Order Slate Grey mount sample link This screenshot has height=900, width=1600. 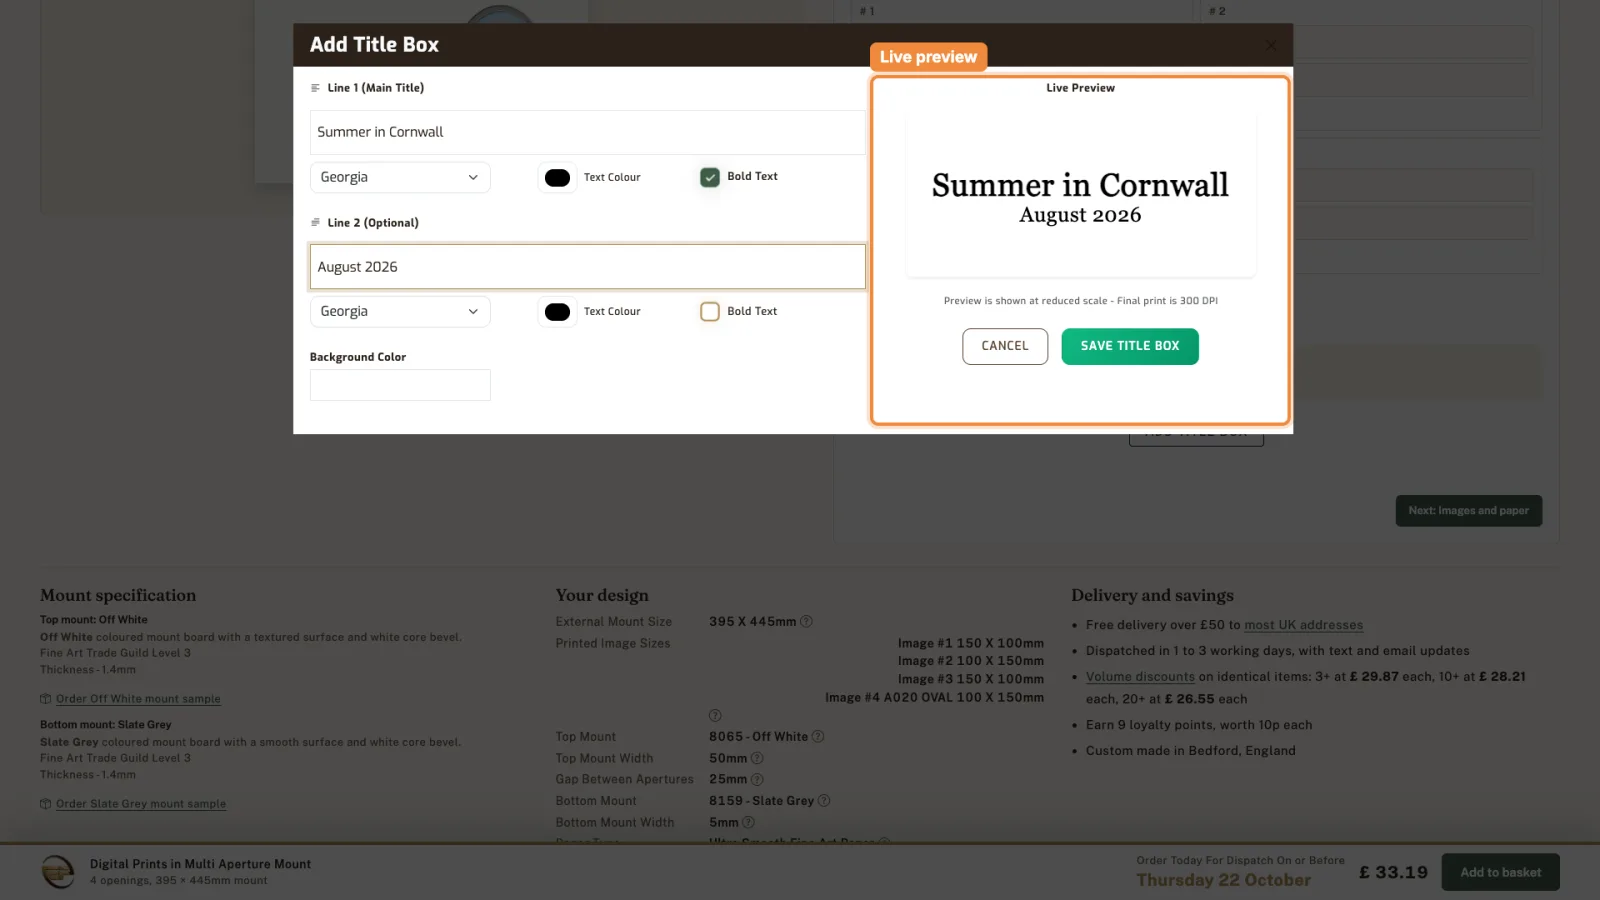coord(141,804)
